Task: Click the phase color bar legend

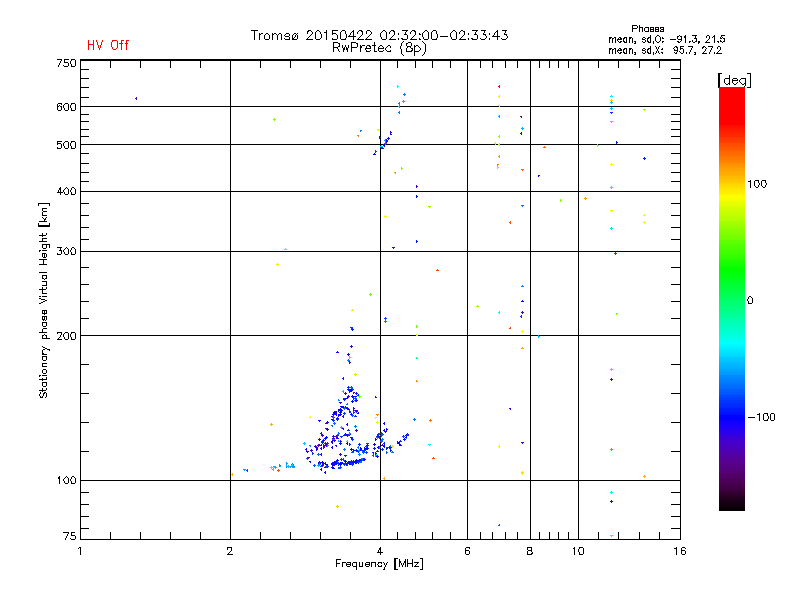Action: click(732, 298)
